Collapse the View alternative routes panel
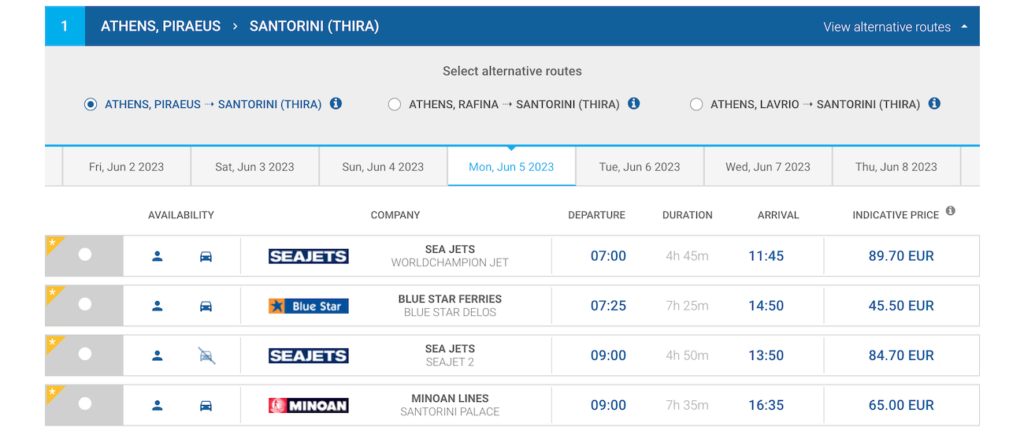1024x446 pixels. (895, 27)
